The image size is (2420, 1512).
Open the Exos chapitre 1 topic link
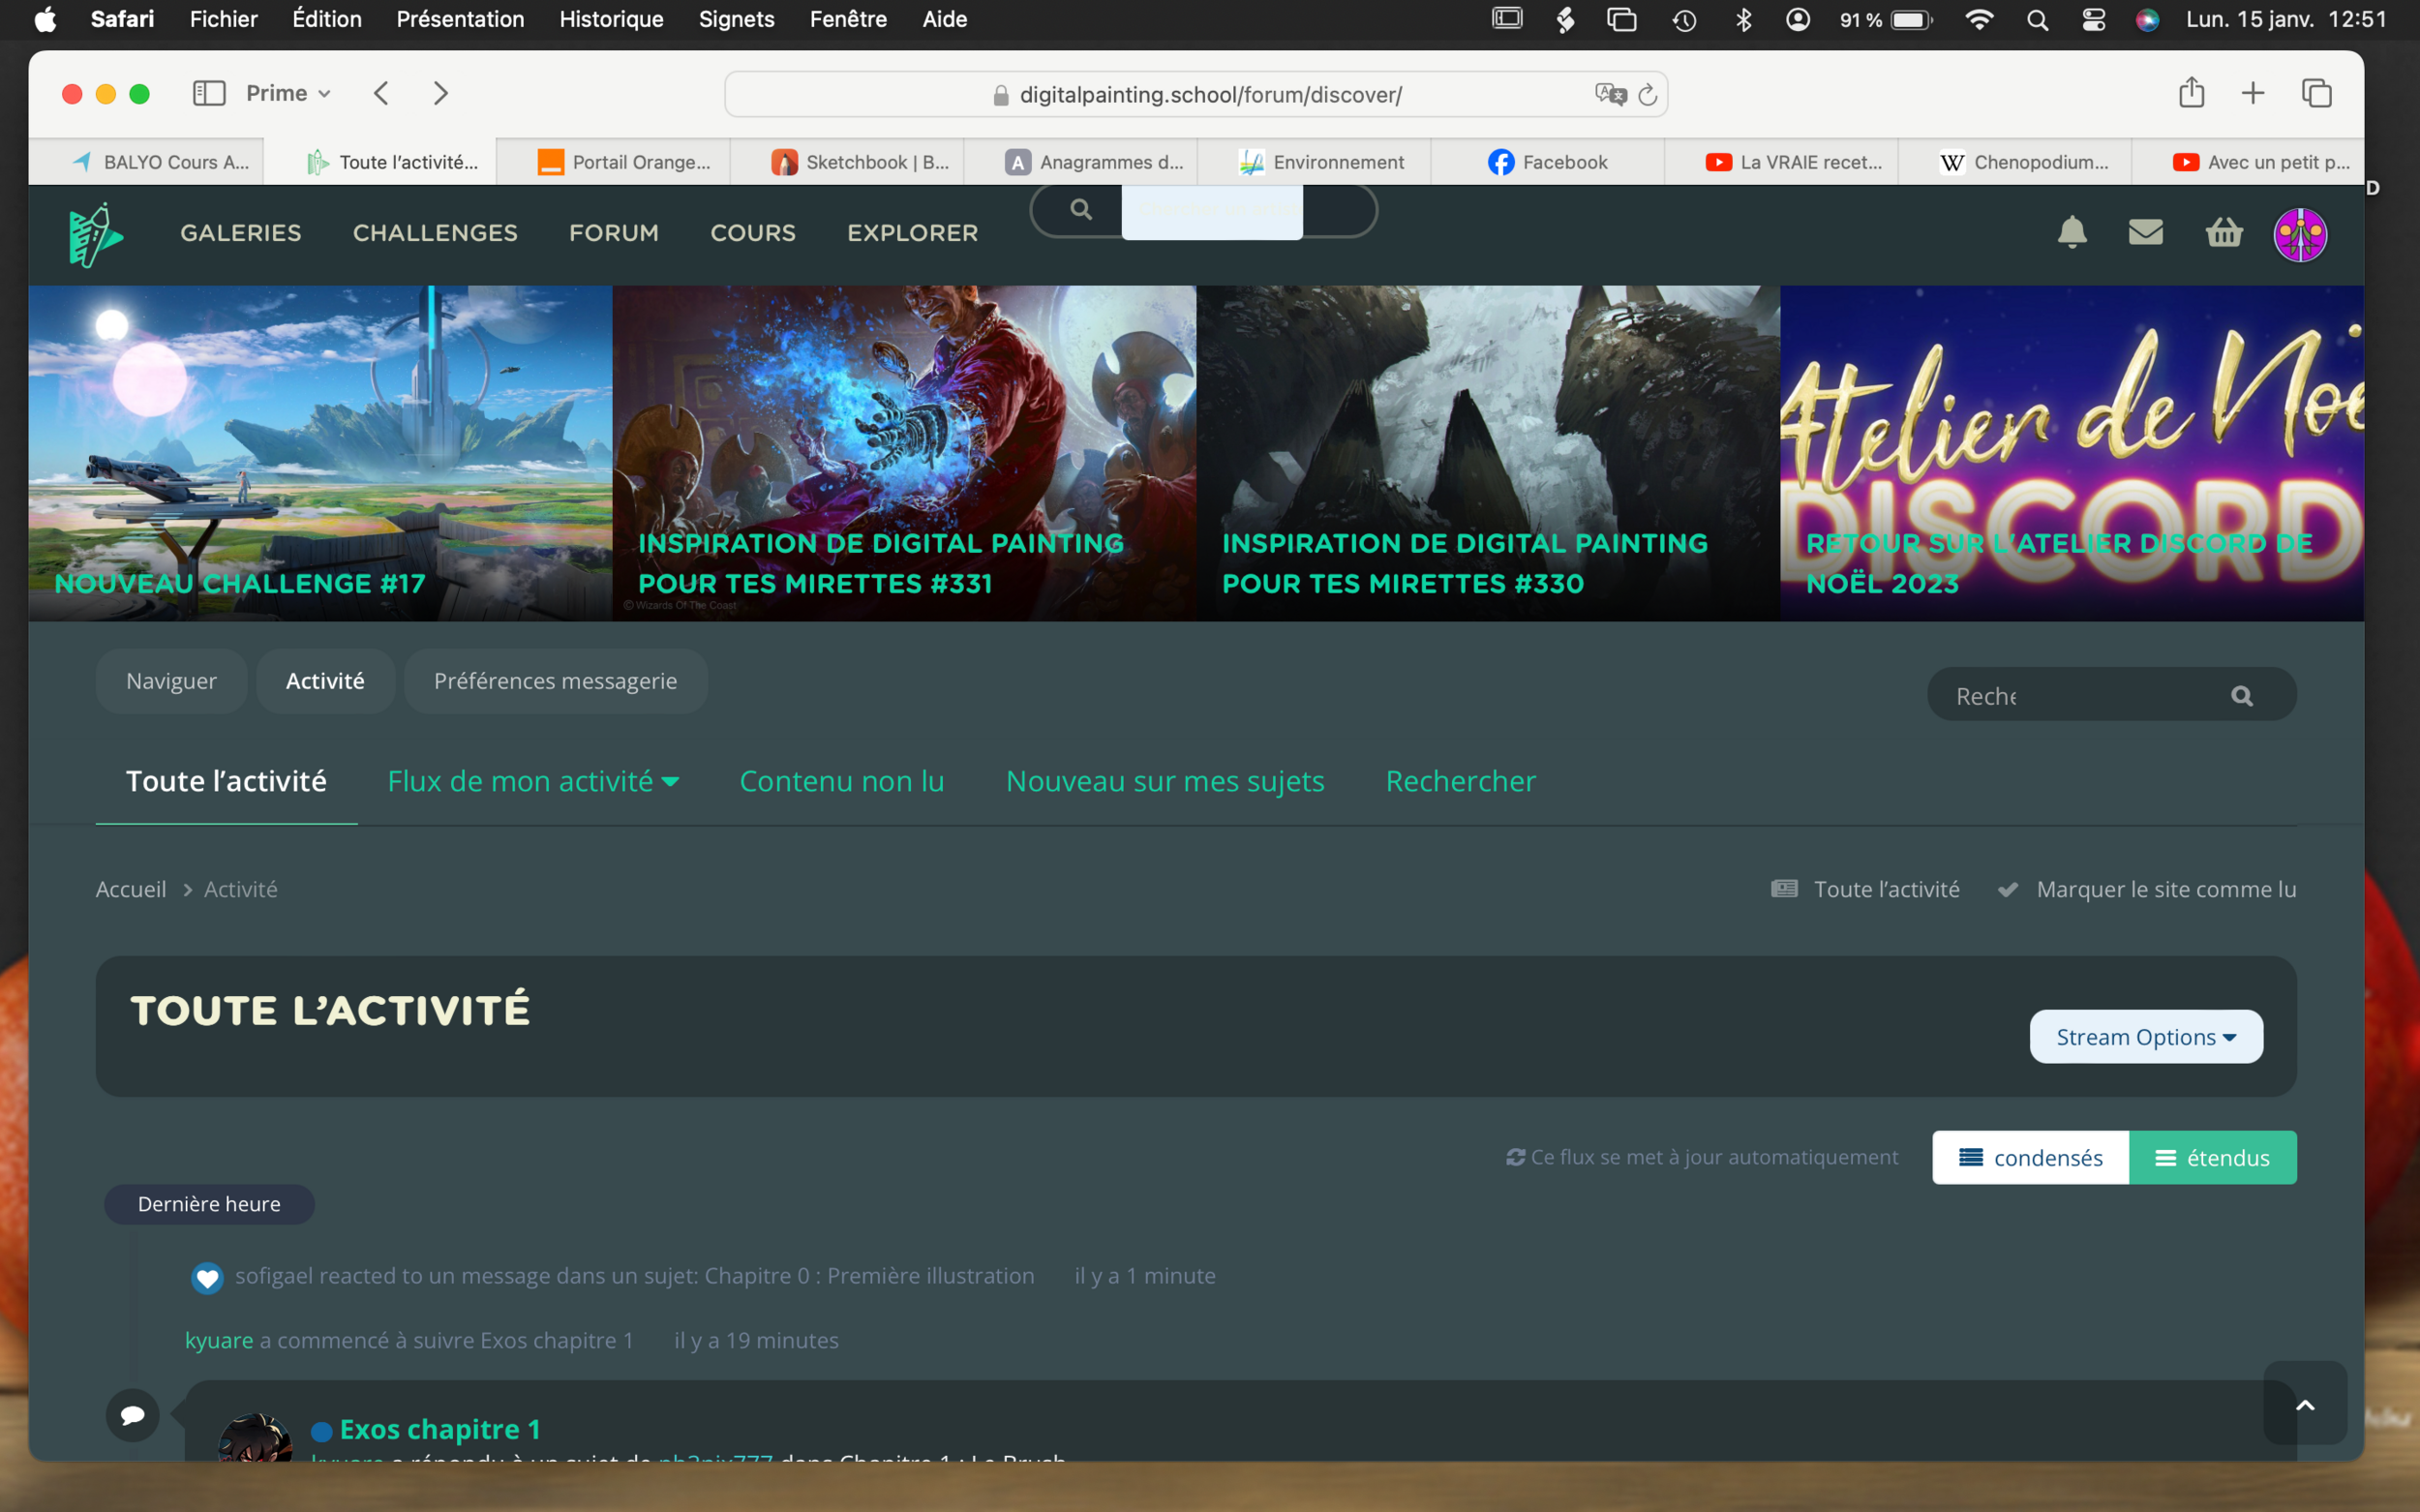pyautogui.click(x=440, y=1429)
